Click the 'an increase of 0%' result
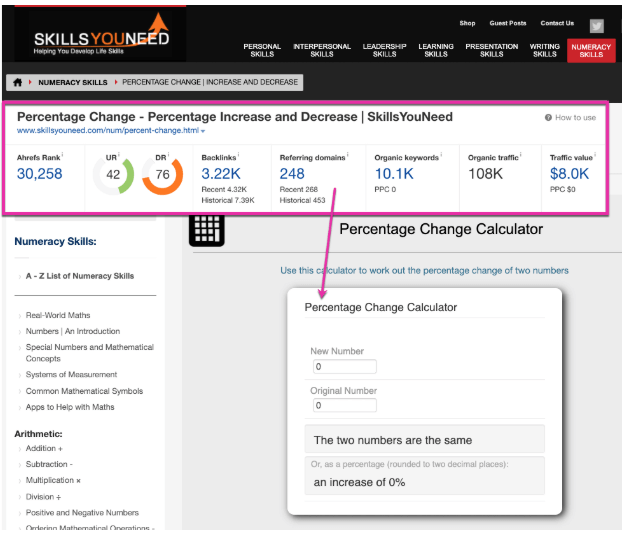 click(x=359, y=483)
